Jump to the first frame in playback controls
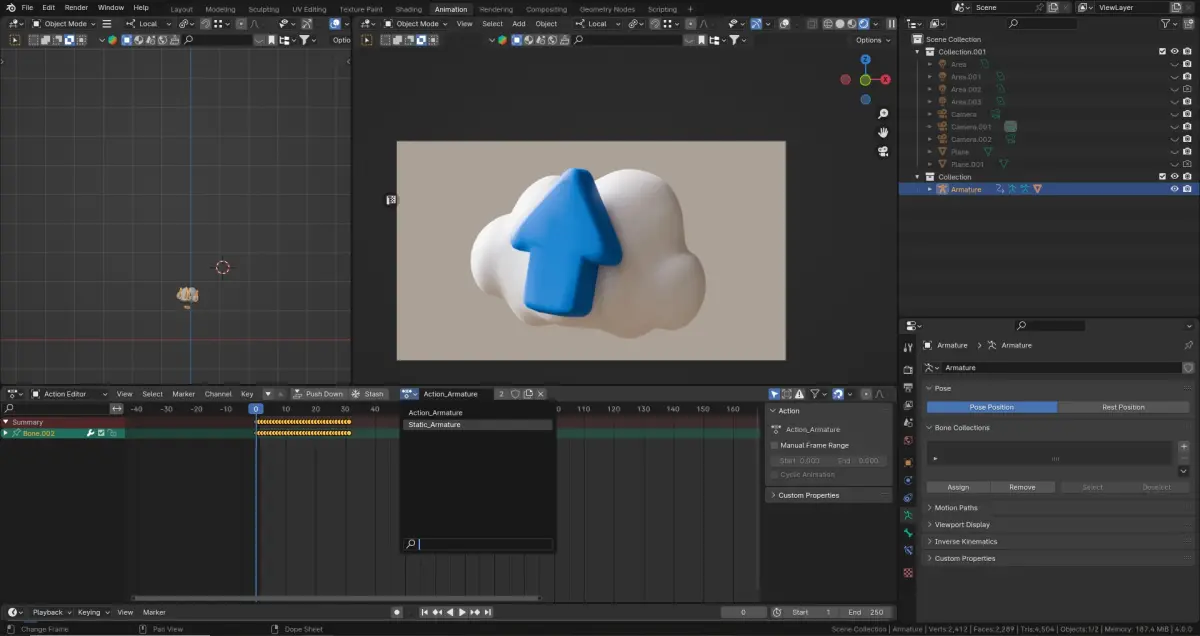 (425, 612)
